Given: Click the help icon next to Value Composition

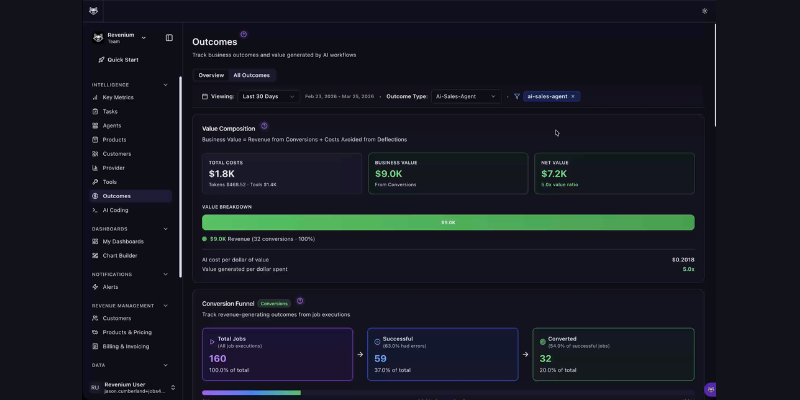Looking at the screenshot, I should (x=264, y=126).
